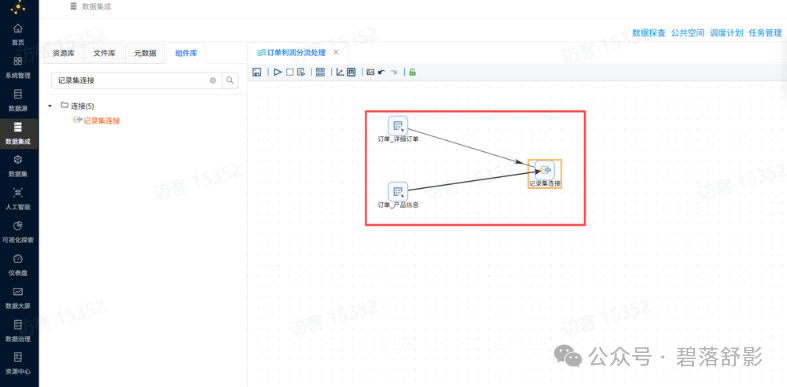
Task: Go to 首页 in the sidebar
Action: (18, 35)
